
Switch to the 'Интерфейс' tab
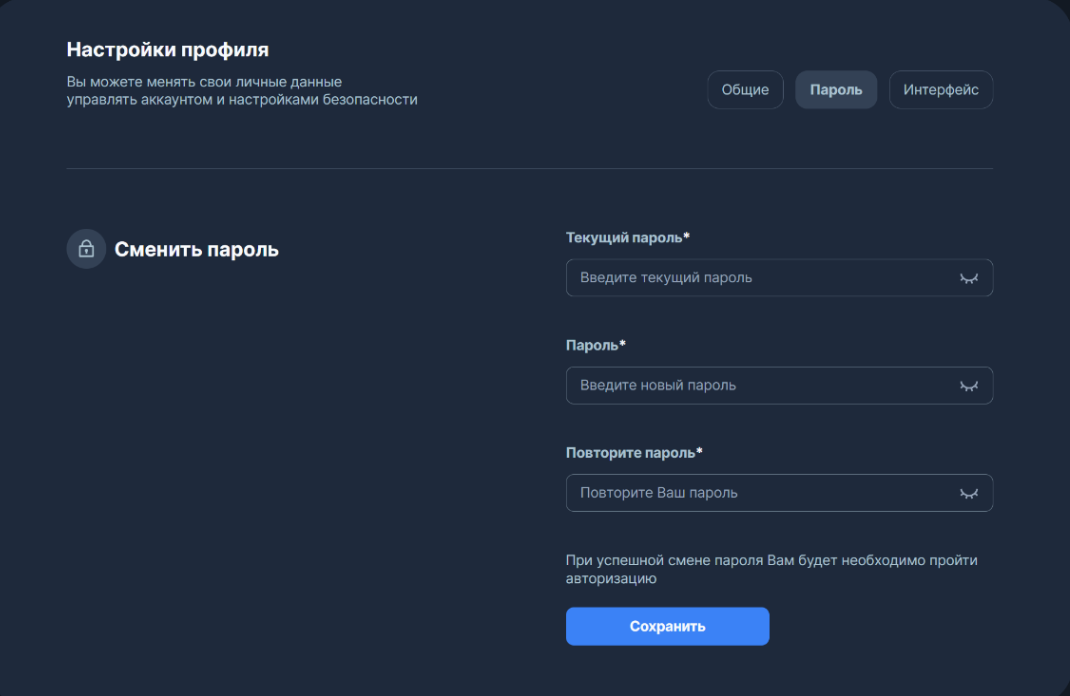pyautogui.click(x=940, y=89)
